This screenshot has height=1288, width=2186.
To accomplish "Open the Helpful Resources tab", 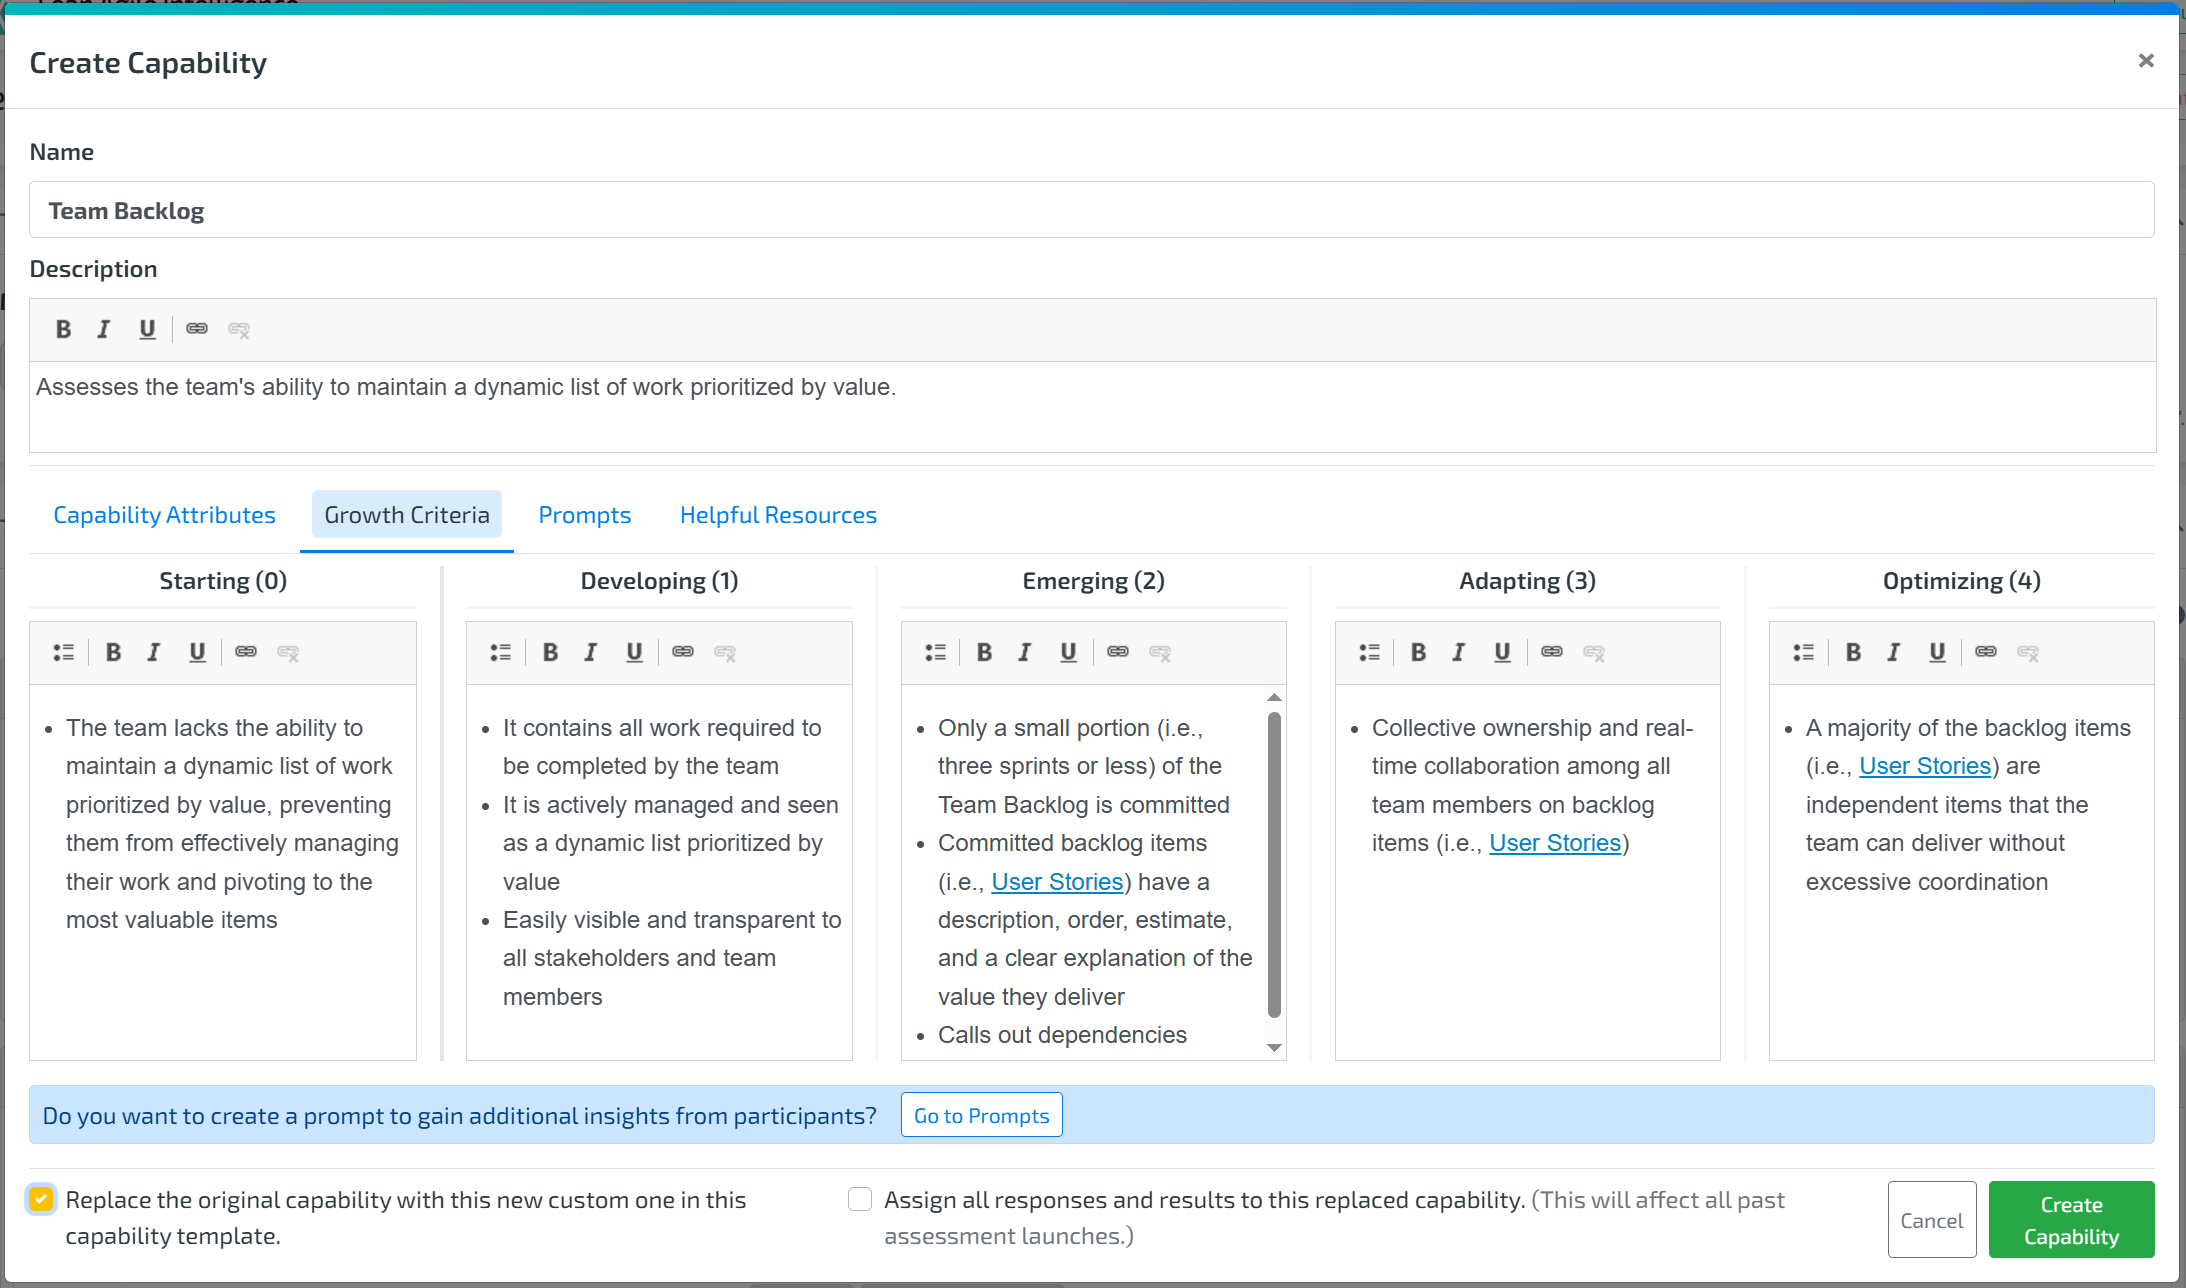I will click(778, 515).
